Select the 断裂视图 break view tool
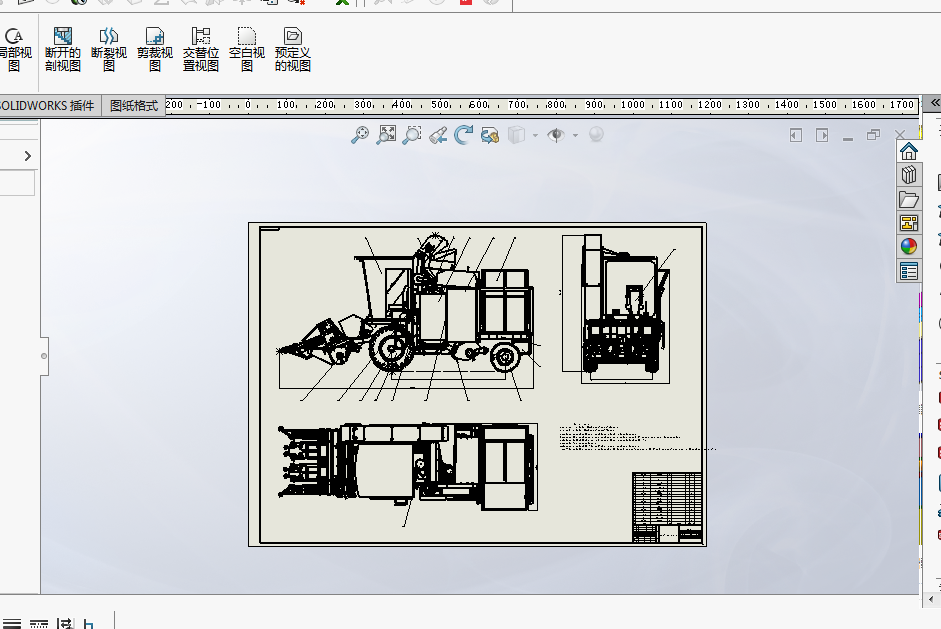This screenshot has width=941, height=629. click(x=109, y=49)
